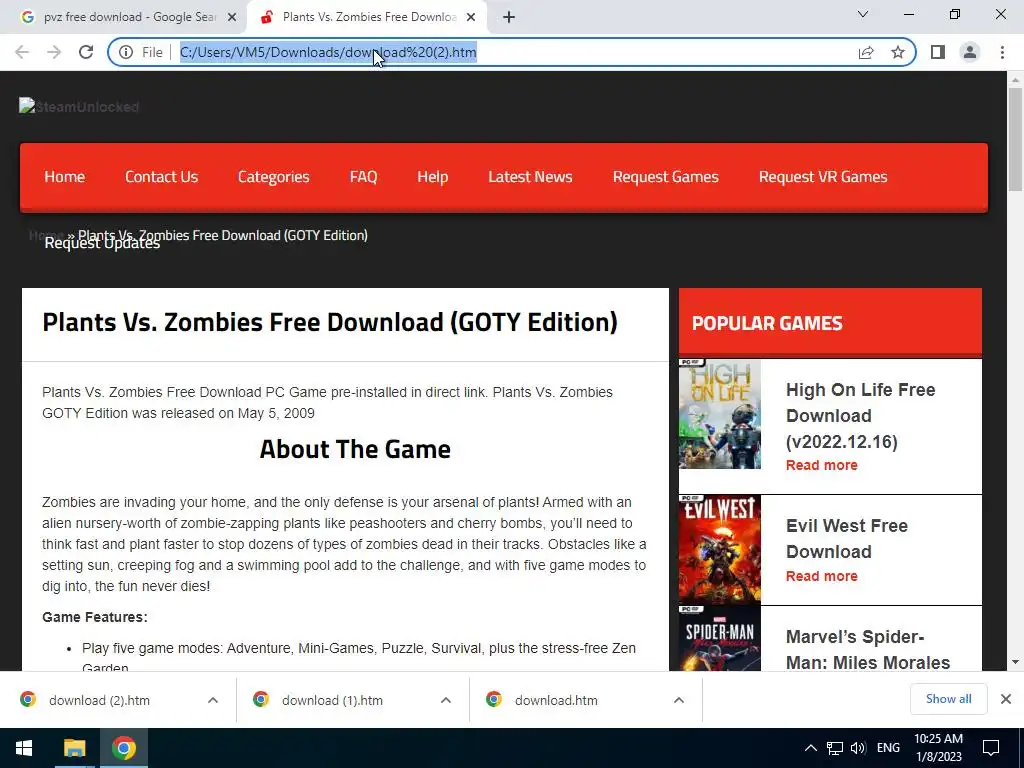The image size is (1024, 768).
Task: Open Contact Us in the red menu
Action: tap(161, 177)
